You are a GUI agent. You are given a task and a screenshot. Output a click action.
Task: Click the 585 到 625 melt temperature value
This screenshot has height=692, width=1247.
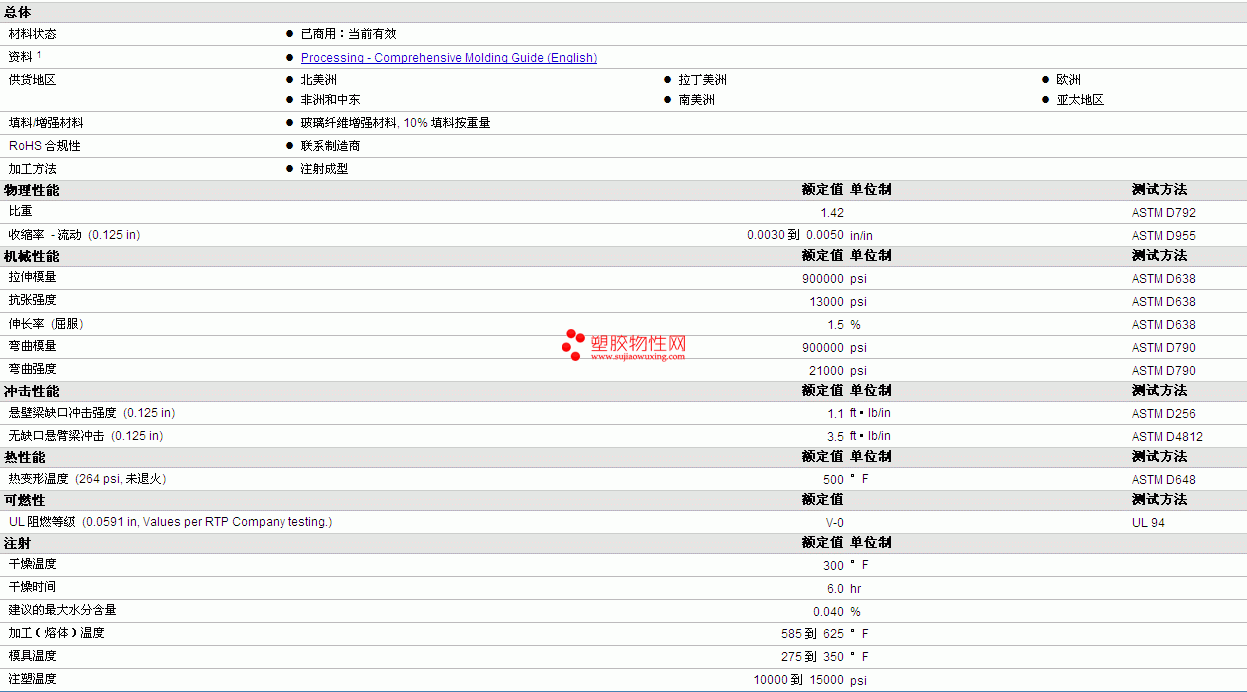tap(812, 634)
